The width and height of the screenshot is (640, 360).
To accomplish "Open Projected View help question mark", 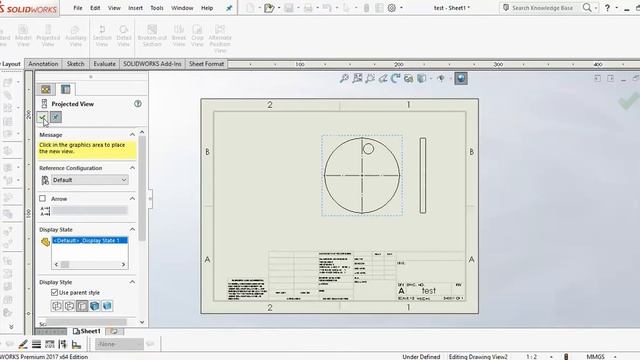I will 138,104.
